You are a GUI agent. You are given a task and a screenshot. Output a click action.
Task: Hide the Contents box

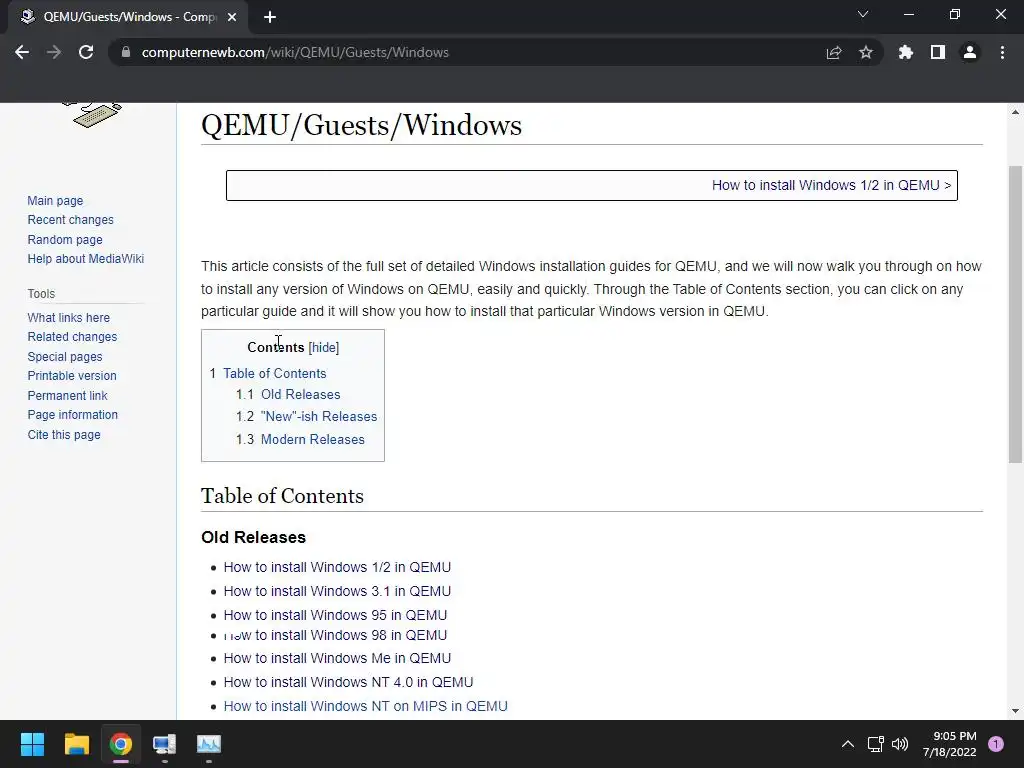[323, 347]
